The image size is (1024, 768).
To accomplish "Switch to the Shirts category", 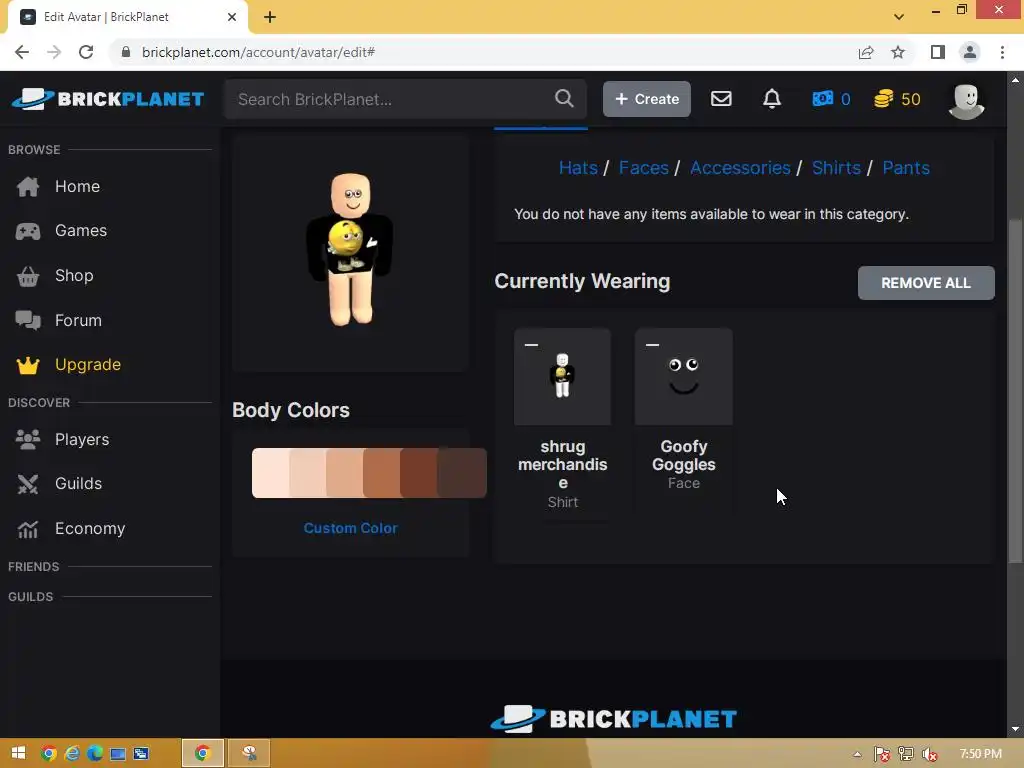I will click(836, 168).
